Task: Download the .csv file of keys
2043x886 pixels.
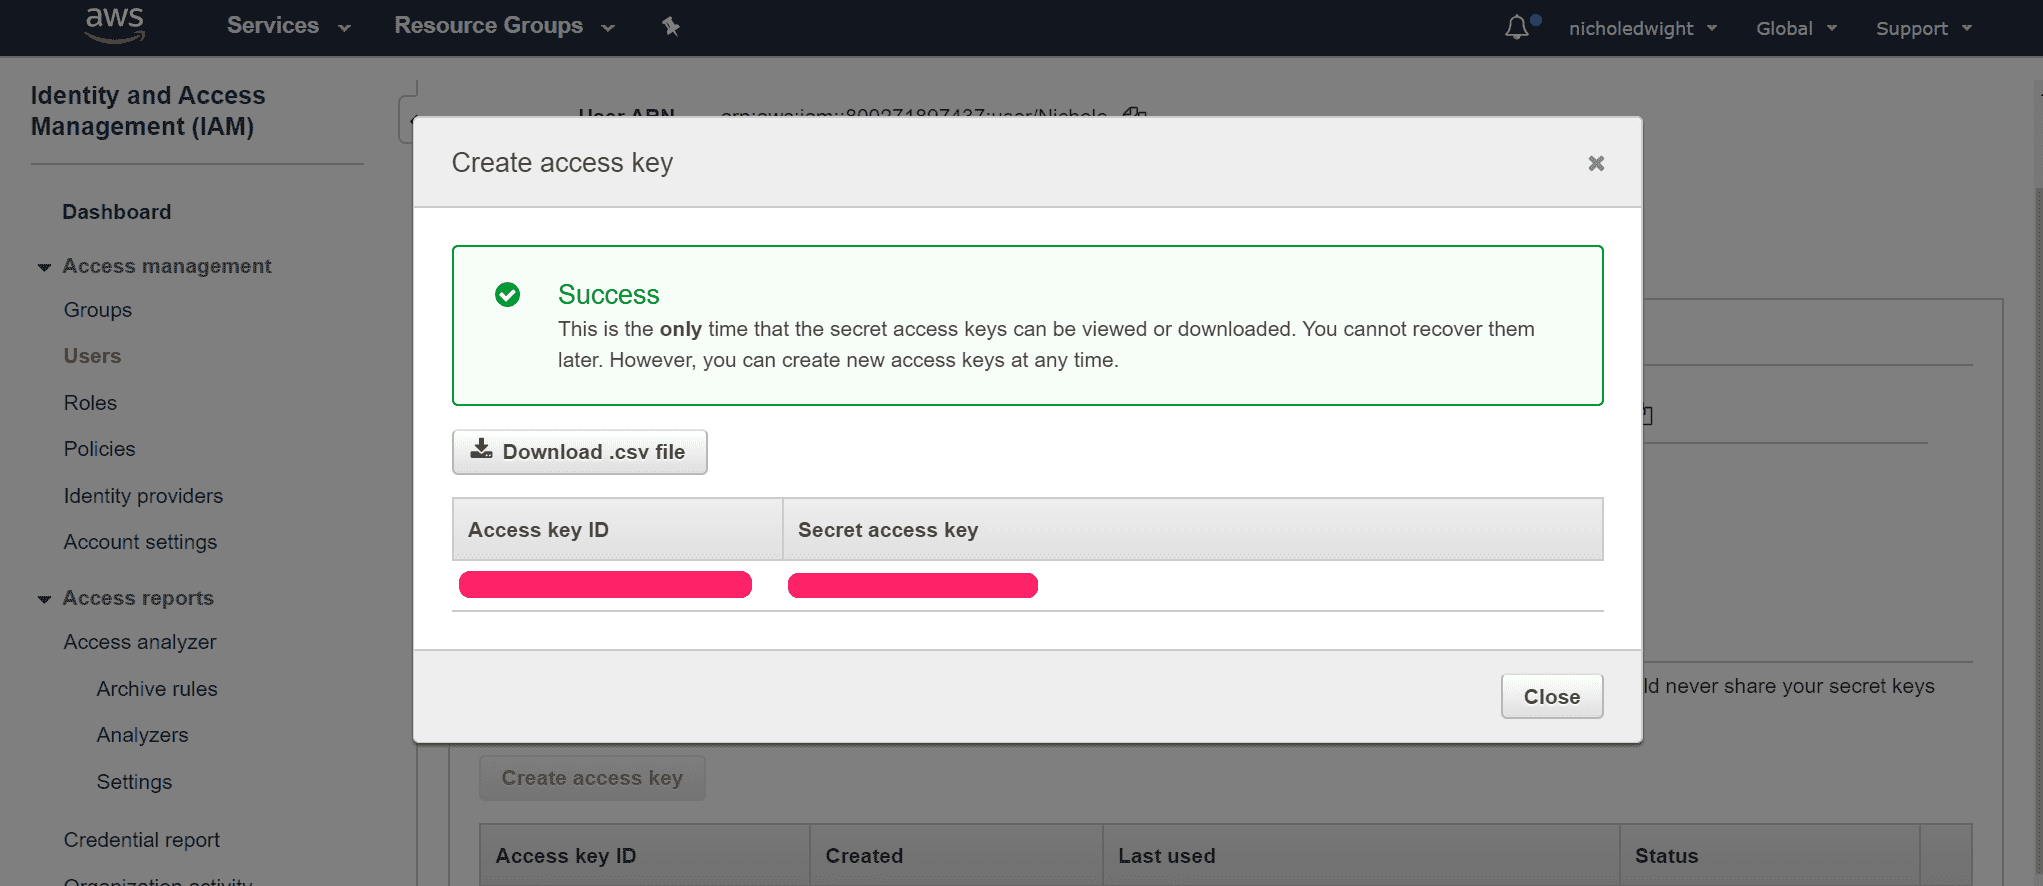Action: tap(580, 452)
